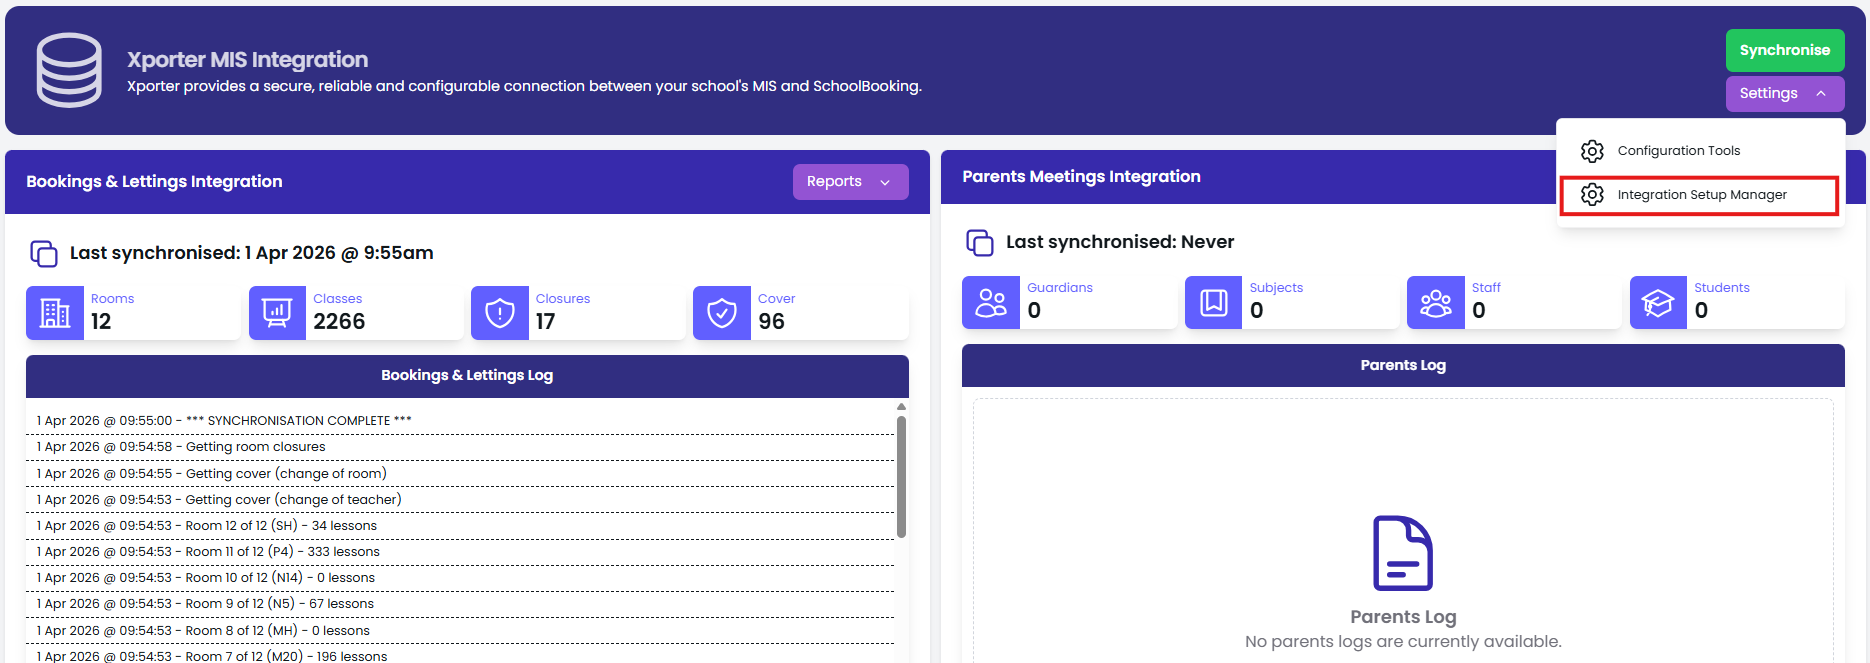Open the Reports dropdown
The height and width of the screenshot is (663, 1870).
coord(850,182)
